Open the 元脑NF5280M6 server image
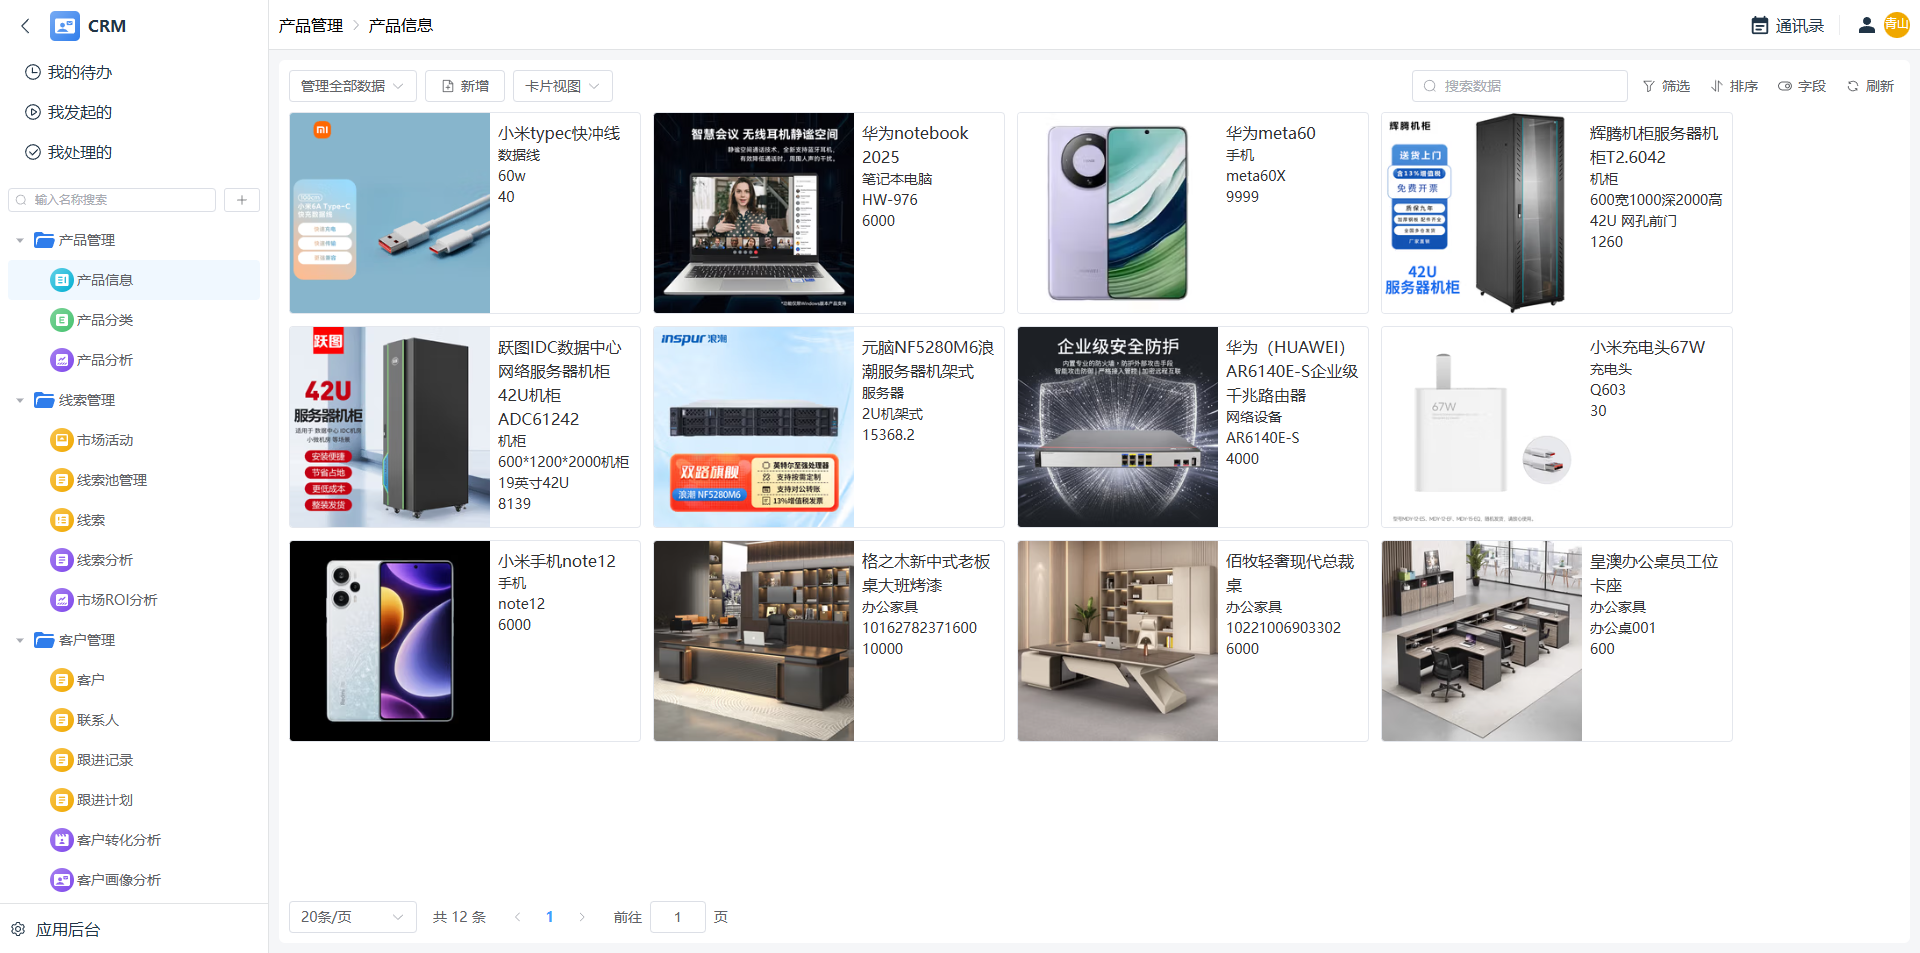 tap(754, 427)
